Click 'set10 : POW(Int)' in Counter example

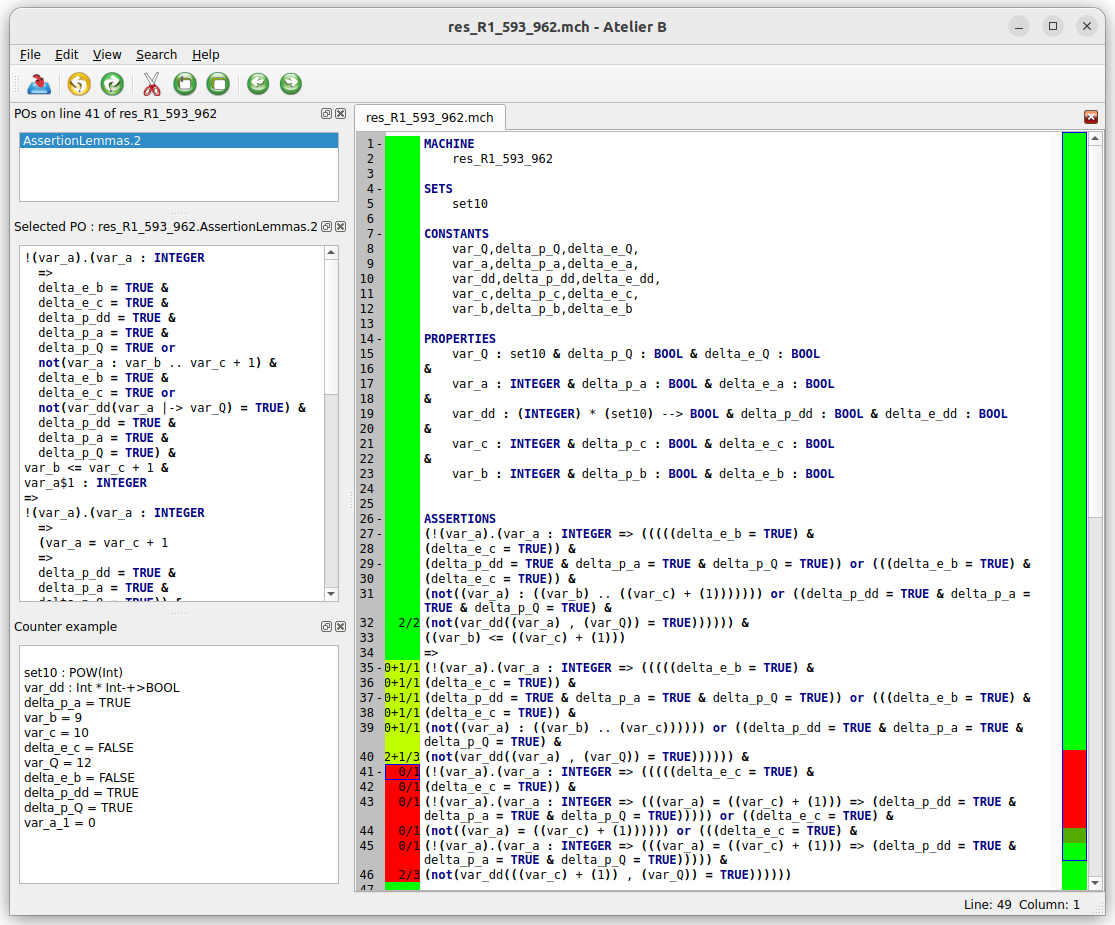73,673
